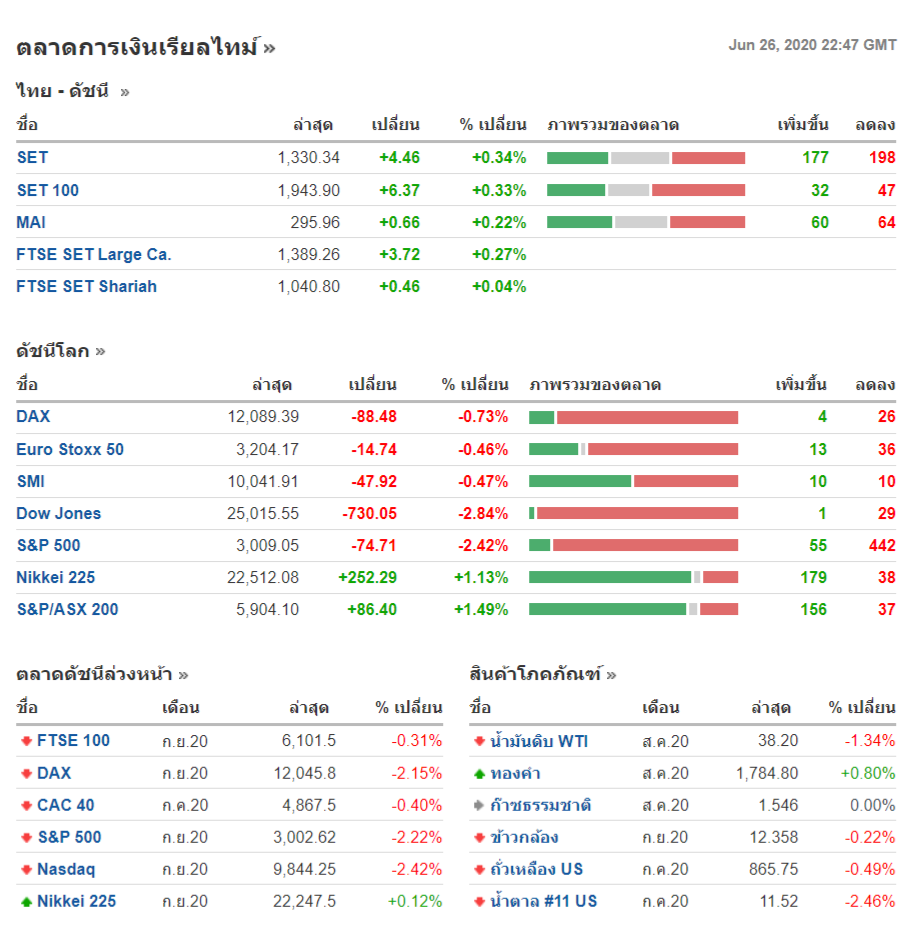908x940 pixels.
Task: Click the market overview bar for SET
Action: pyautogui.click(x=646, y=158)
